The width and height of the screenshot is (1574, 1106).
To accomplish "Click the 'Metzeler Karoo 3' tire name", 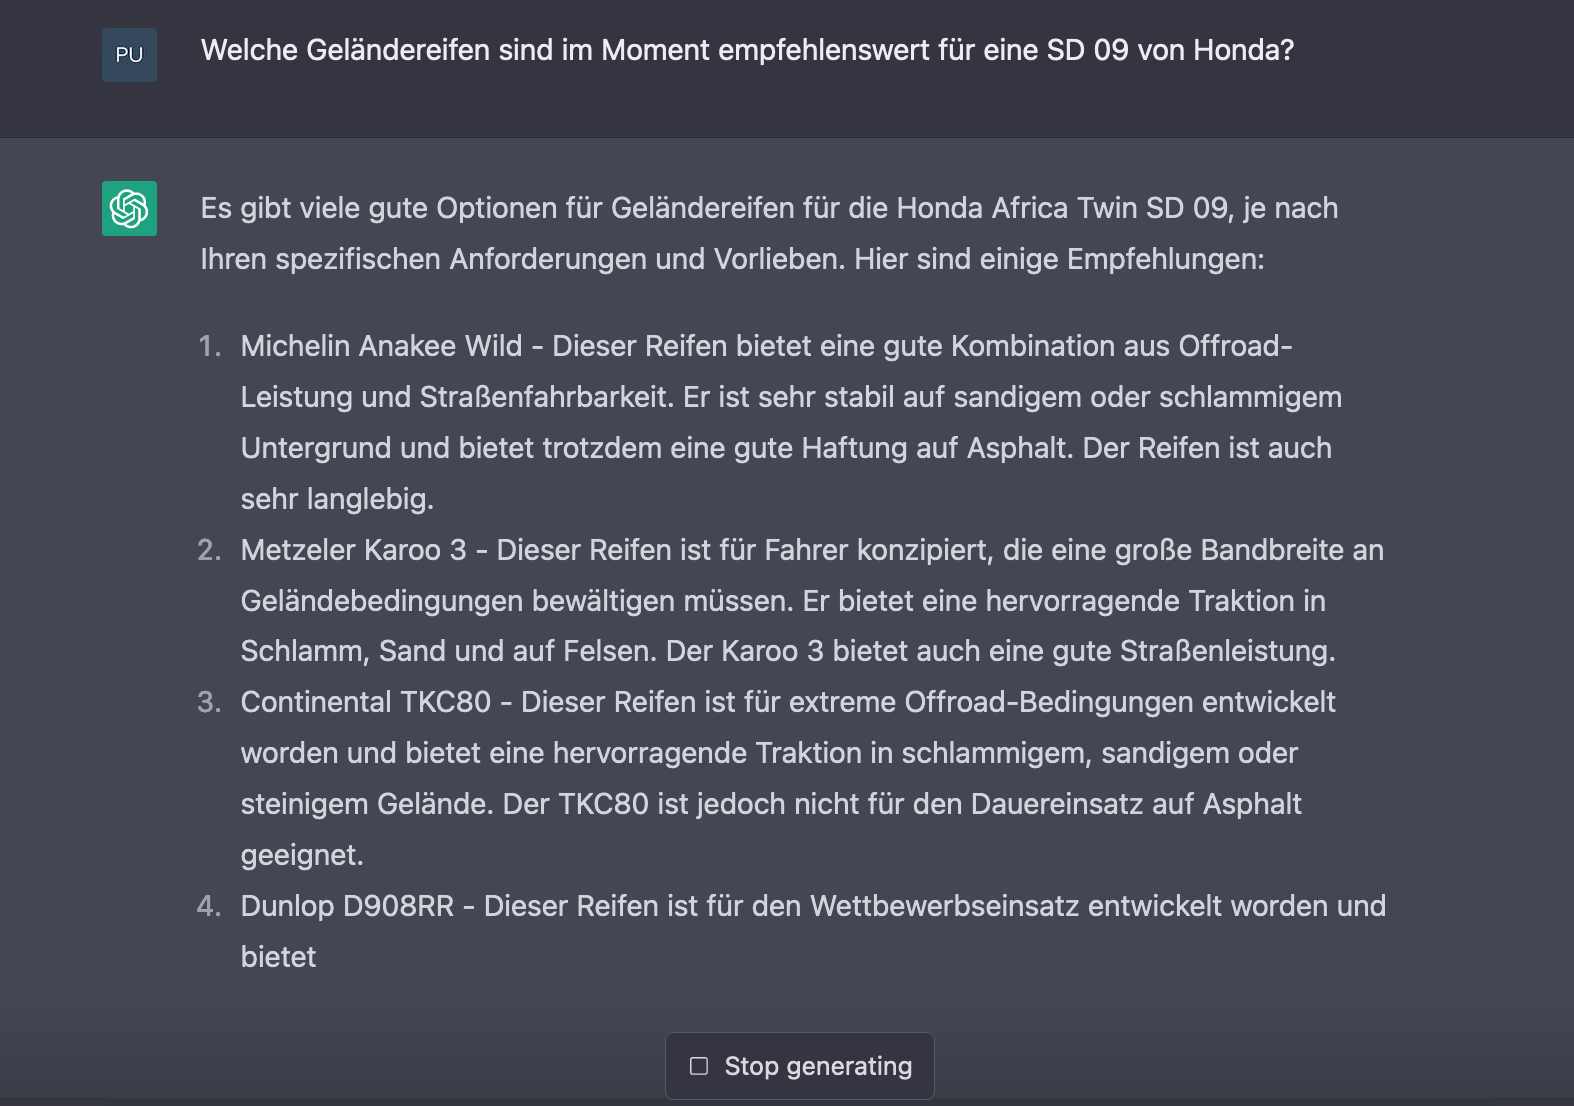I will (x=353, y=550).
